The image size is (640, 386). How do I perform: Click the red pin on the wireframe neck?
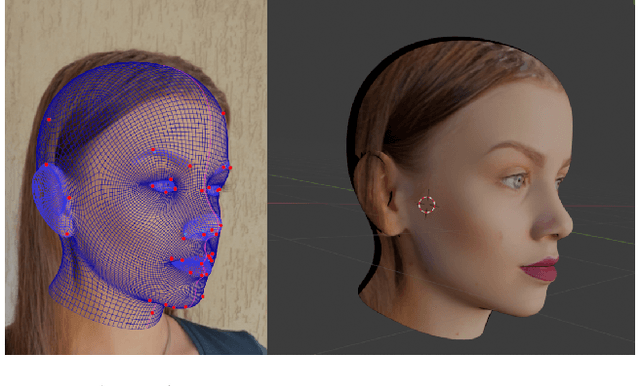click(x=152, y=313)
